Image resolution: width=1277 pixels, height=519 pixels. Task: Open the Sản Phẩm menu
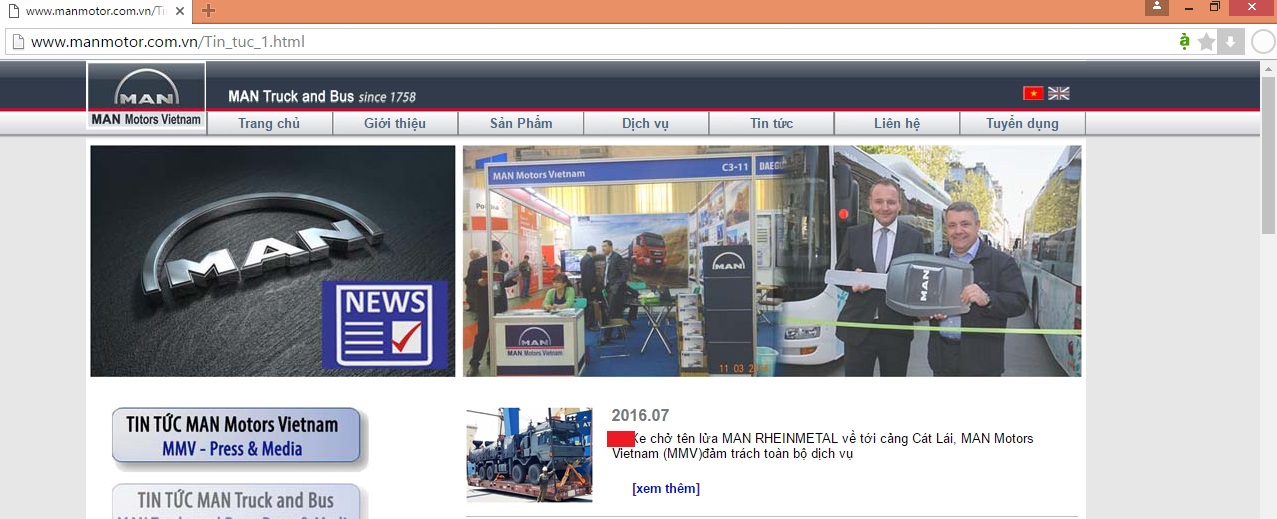pos(521,123)
